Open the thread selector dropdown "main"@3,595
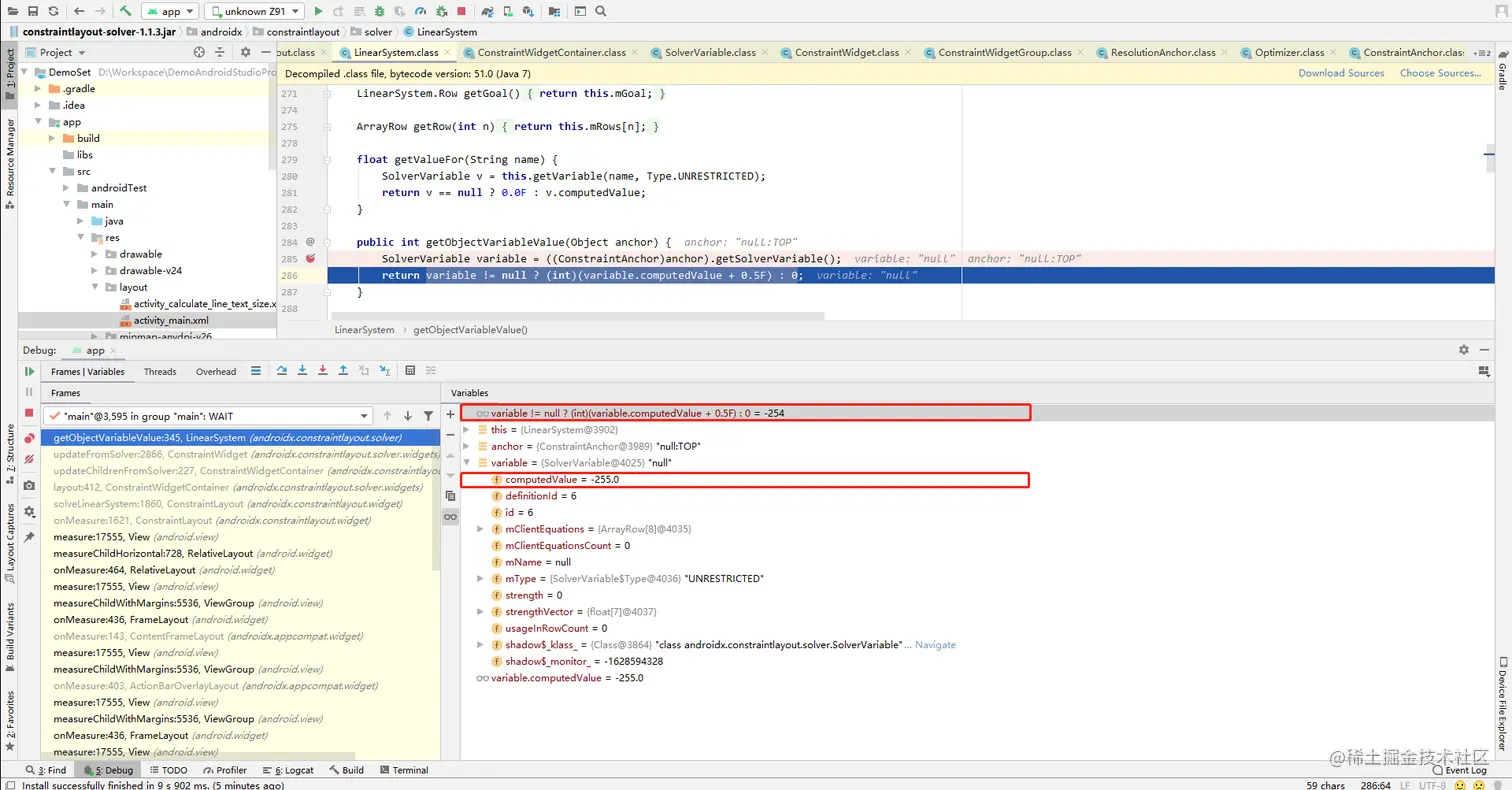 coord(210,416)
